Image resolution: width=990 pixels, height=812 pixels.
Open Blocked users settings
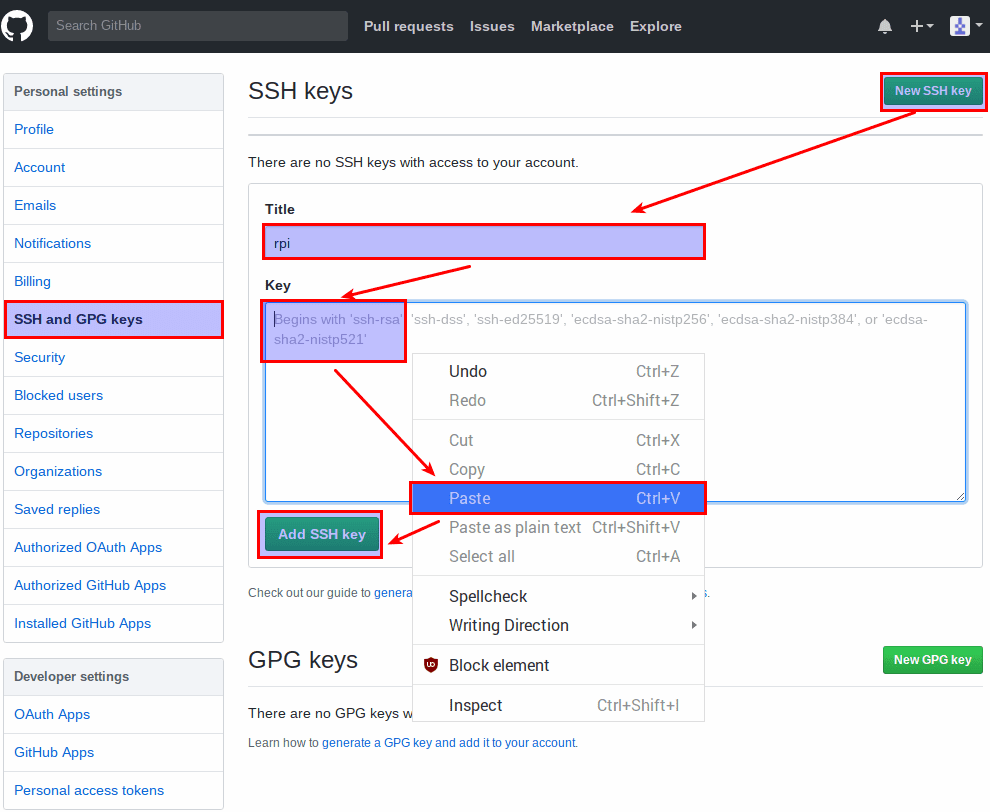(114, 395)
